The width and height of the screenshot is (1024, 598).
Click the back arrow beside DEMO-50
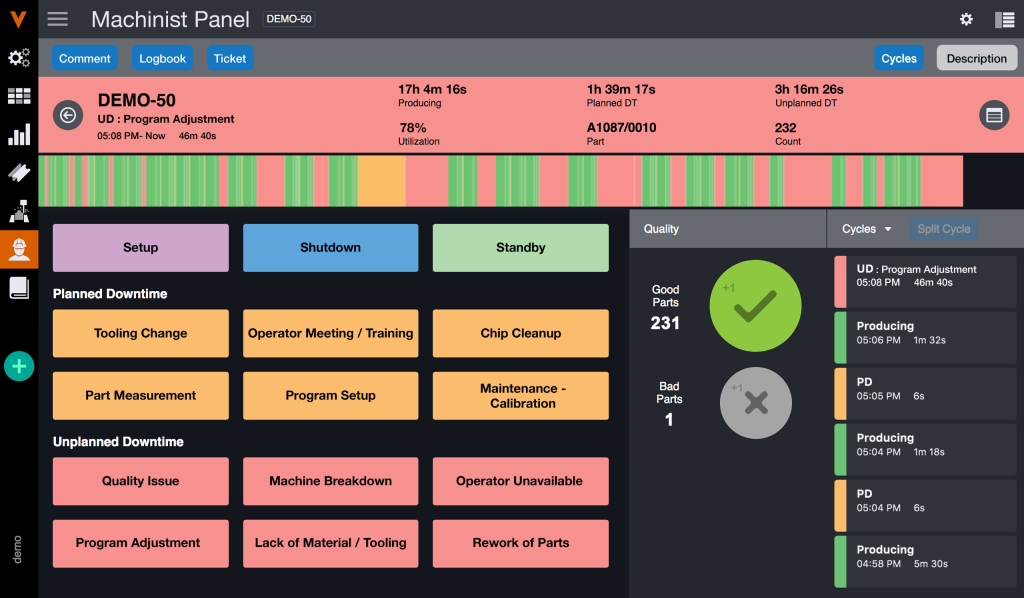(67, 115)
